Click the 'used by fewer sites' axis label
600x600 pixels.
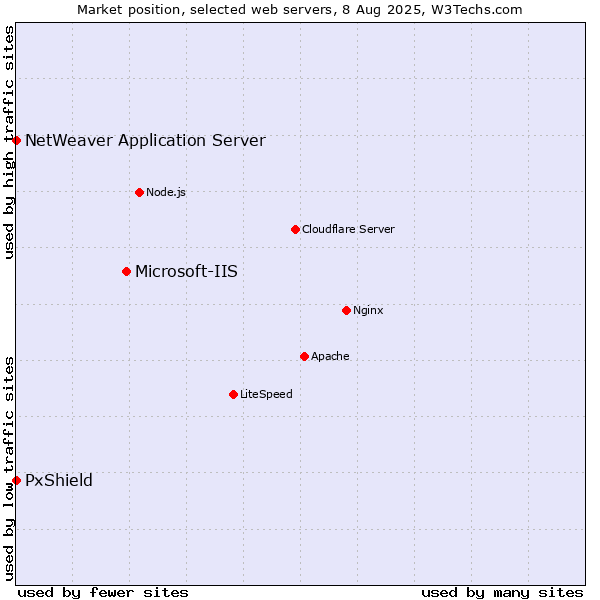pyautogui.click(x=103, y=593)
